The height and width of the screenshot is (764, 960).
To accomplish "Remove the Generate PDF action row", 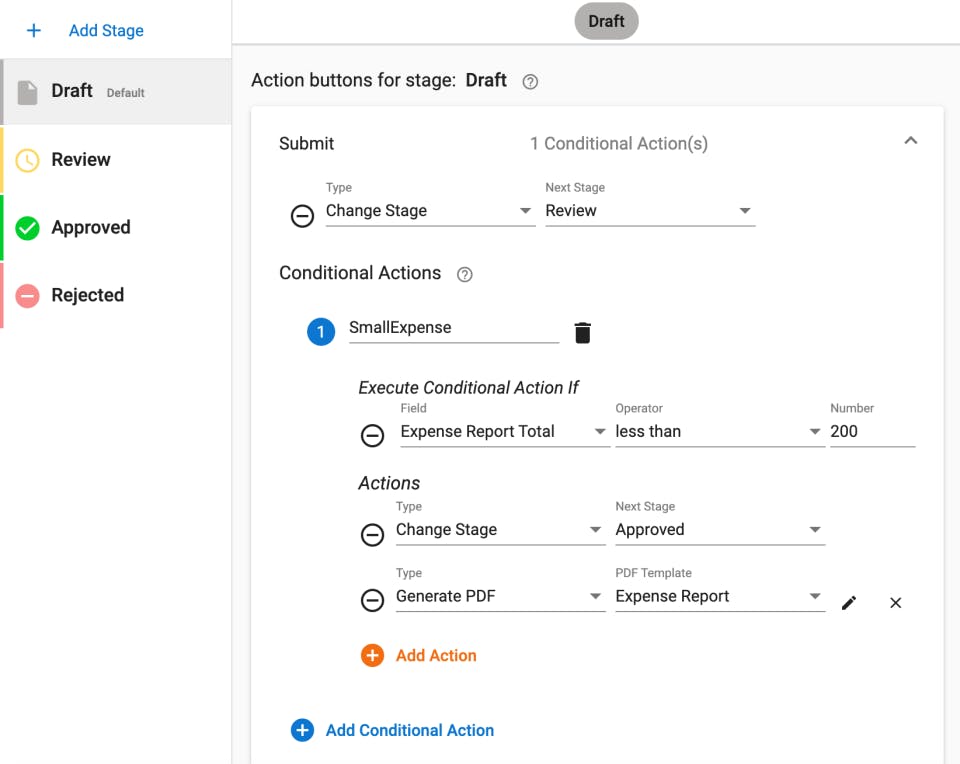I will click(x=373, y=601).
